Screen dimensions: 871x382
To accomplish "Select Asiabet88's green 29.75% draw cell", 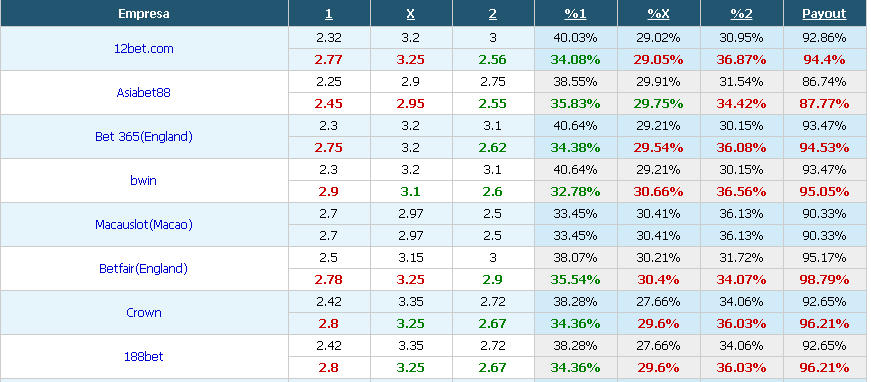I will click(x=658, y=103).
